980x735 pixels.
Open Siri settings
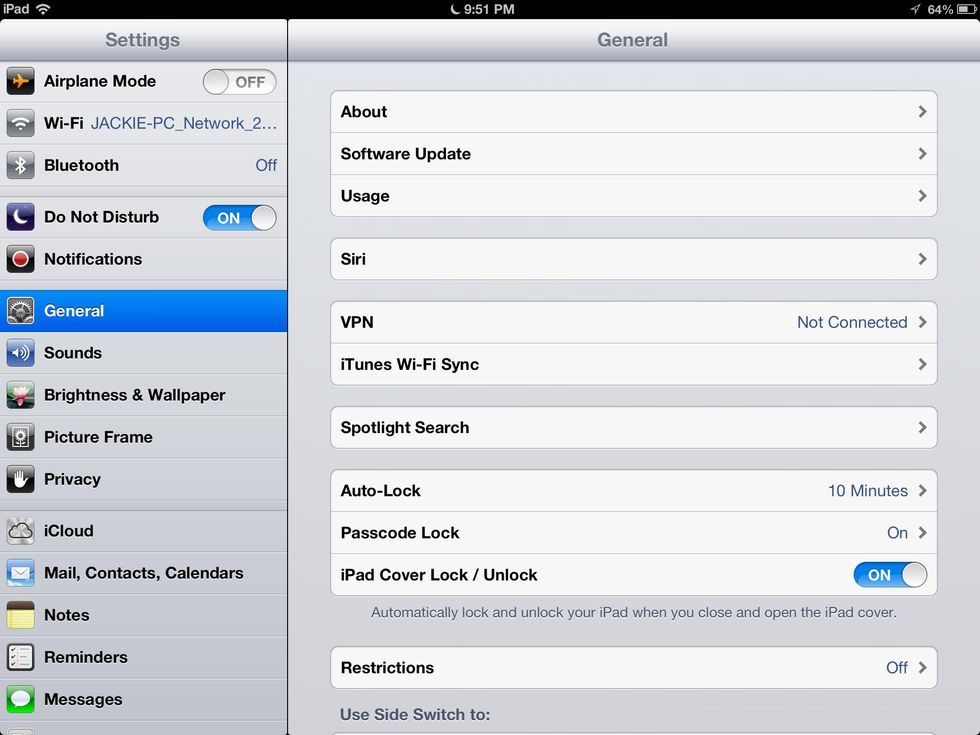(x=632, y=258)
